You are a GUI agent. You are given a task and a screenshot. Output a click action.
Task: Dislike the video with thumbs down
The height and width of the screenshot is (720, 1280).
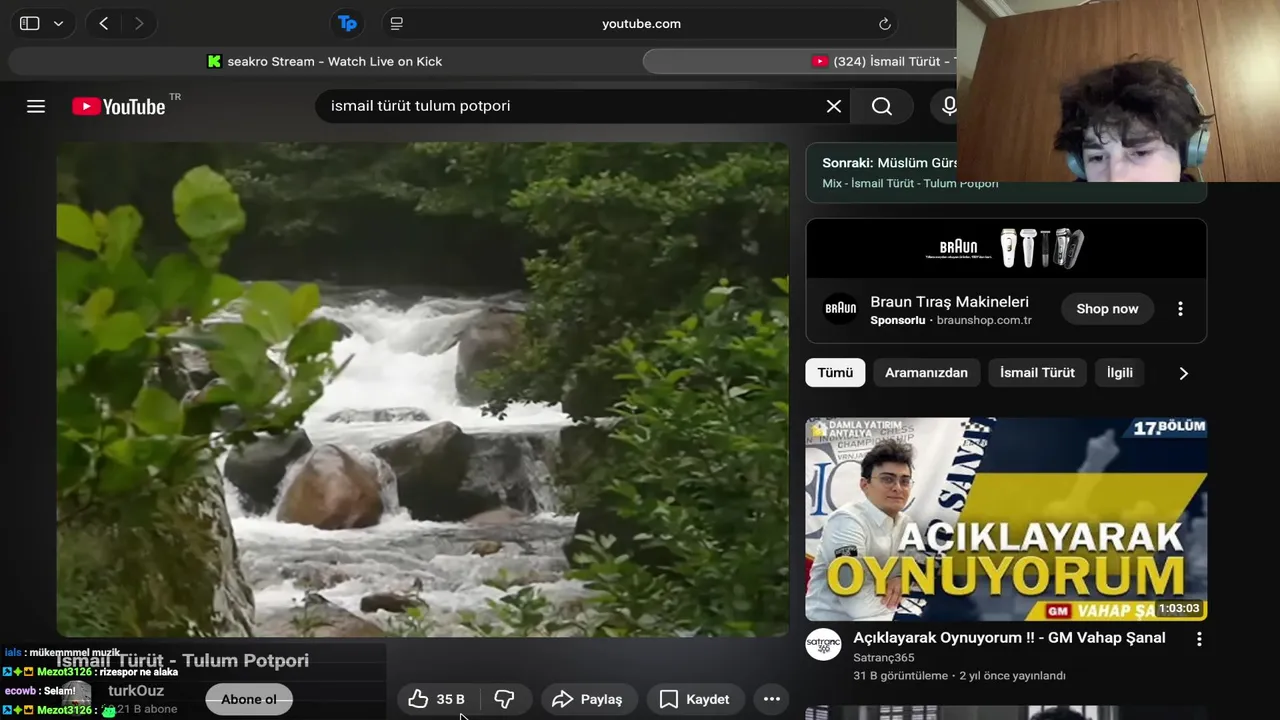(x=505, y=699)
